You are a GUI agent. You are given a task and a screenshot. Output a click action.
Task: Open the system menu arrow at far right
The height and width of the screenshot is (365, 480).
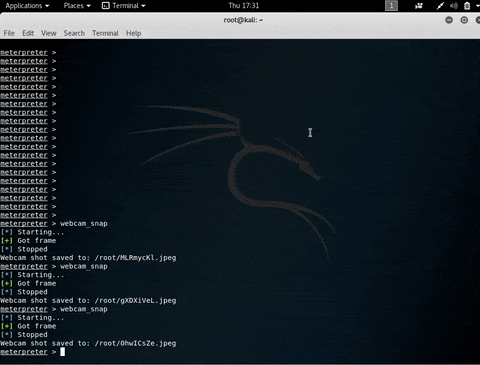[478, 6]
